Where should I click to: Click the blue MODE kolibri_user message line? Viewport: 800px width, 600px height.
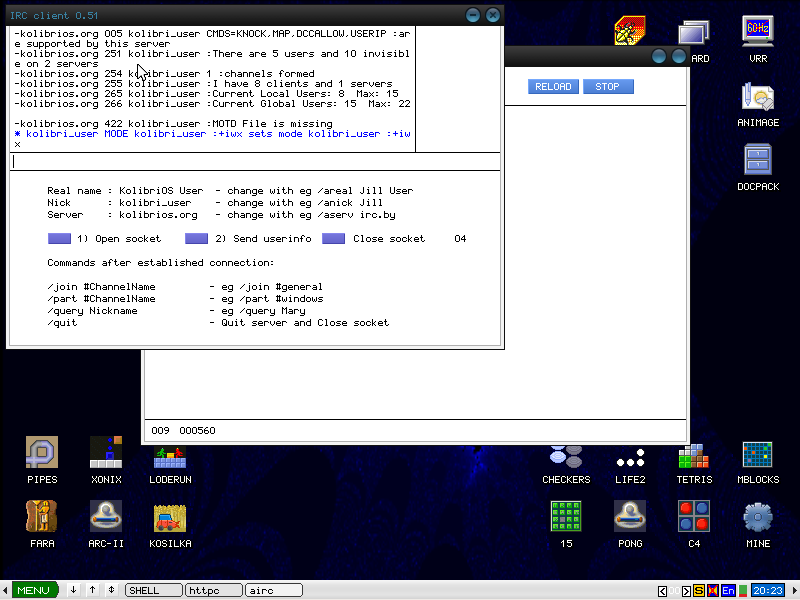[x=212, y=134]
